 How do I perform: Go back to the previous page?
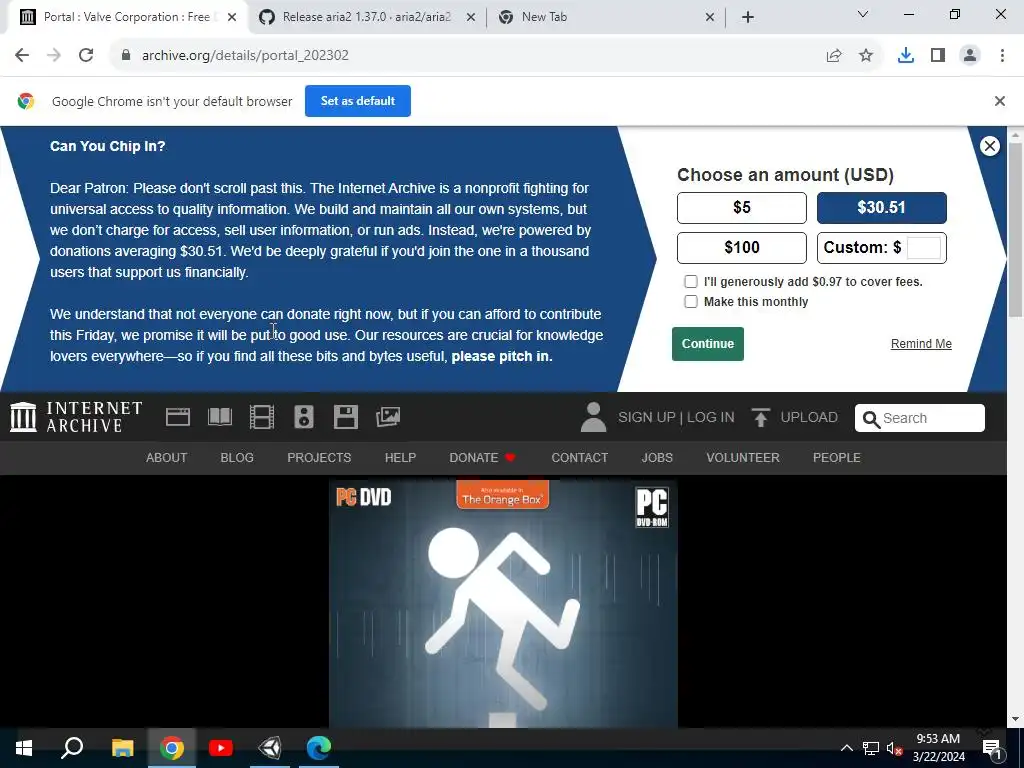(x=22, y=55)
